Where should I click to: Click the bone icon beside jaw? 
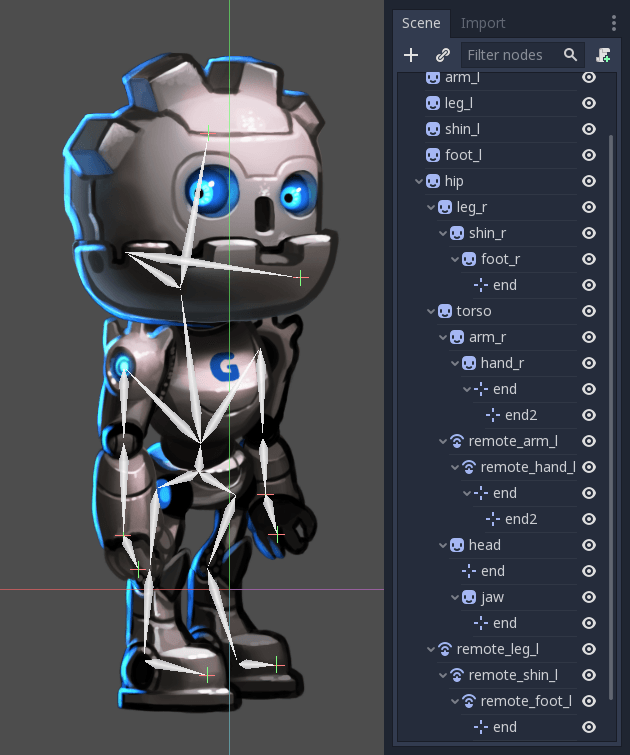pyautogui.click(x=469, y=597)
